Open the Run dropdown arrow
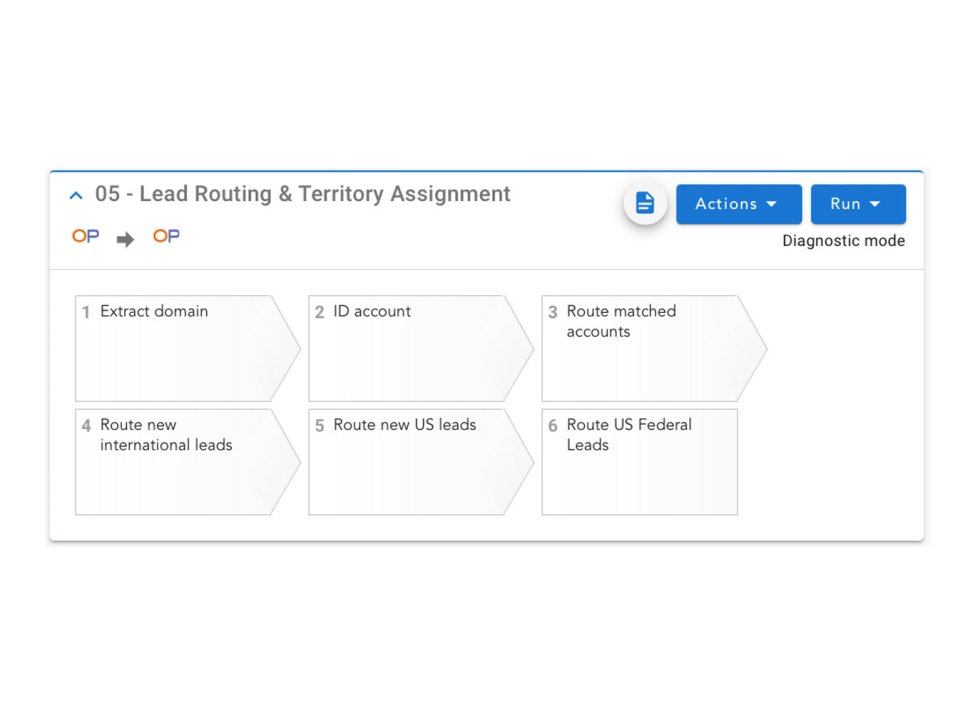 pyautogui.click(x=877, y=204)
